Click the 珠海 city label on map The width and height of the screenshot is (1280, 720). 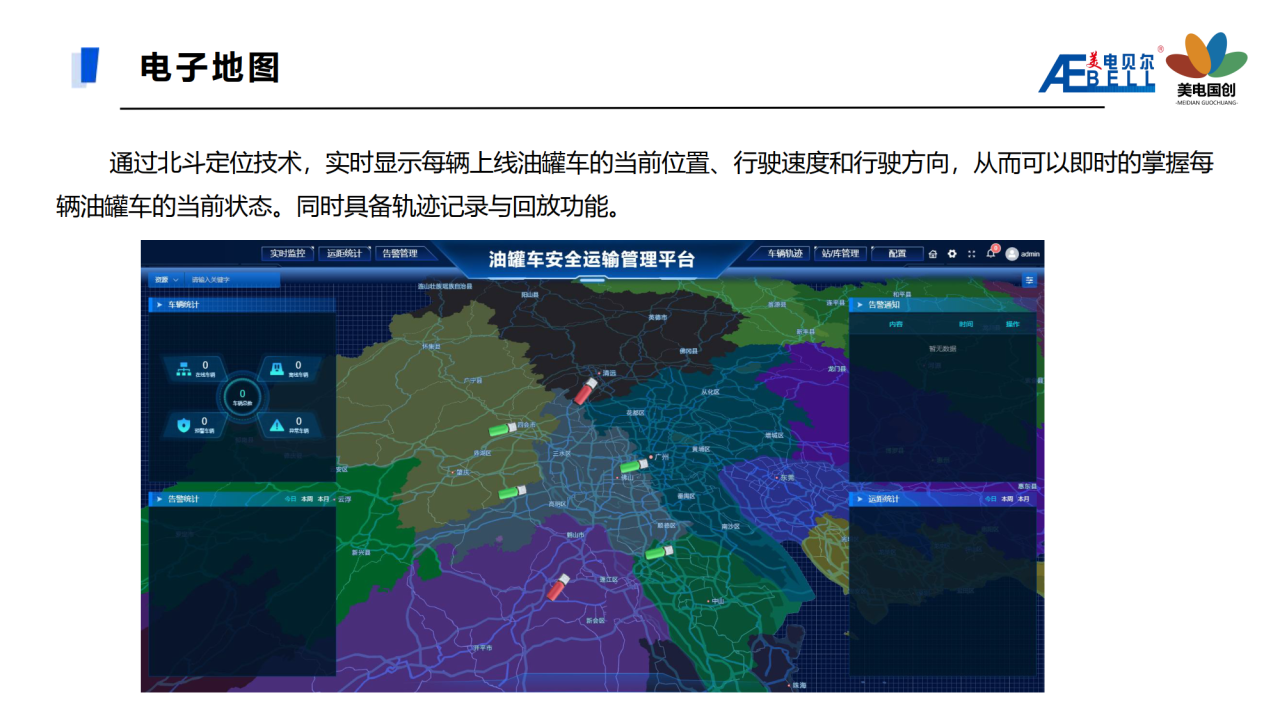click(x=798, y=685)
